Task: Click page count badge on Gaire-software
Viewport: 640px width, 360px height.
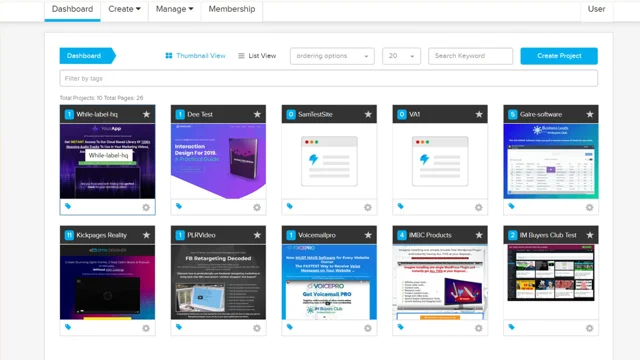Action: tap(513, 114)
